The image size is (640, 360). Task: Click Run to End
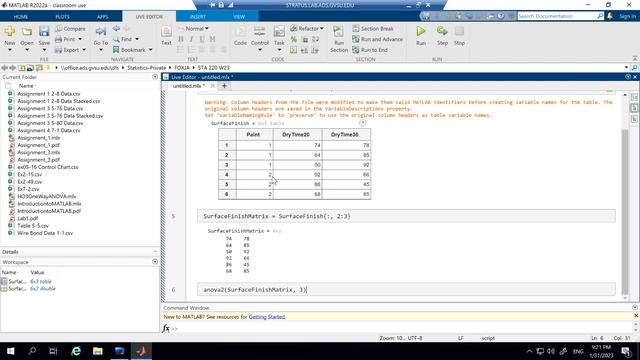tap(370, 50)
